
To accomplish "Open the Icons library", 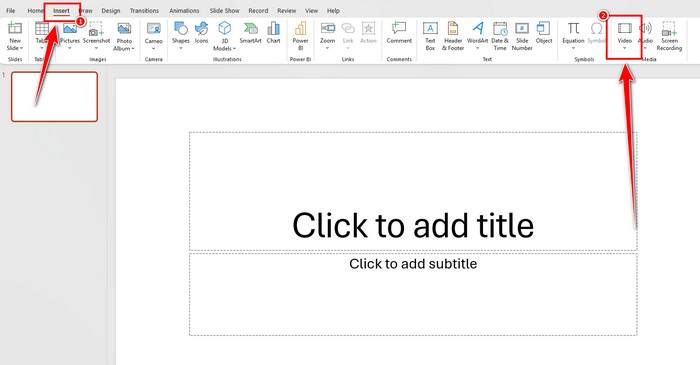I will [201, 33].
